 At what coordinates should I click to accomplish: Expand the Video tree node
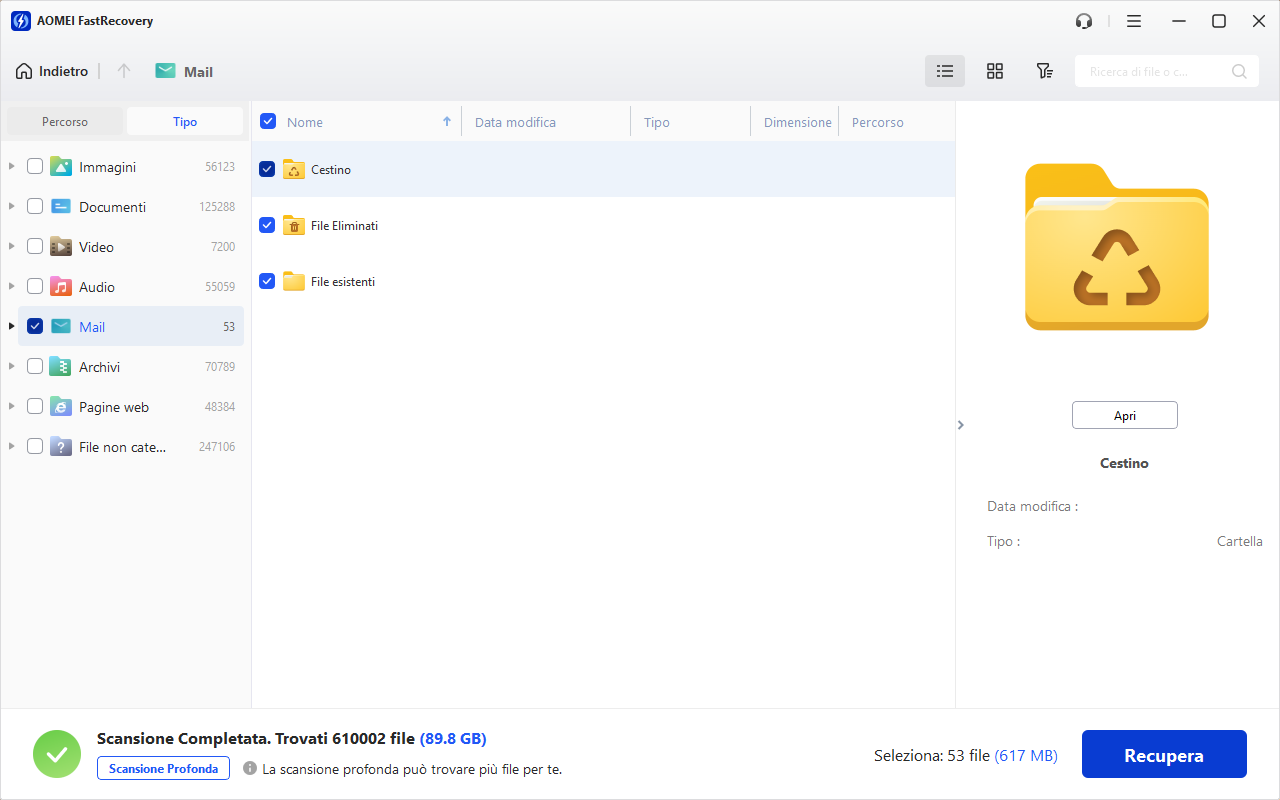pyautogui.click(x=11, y=246)
